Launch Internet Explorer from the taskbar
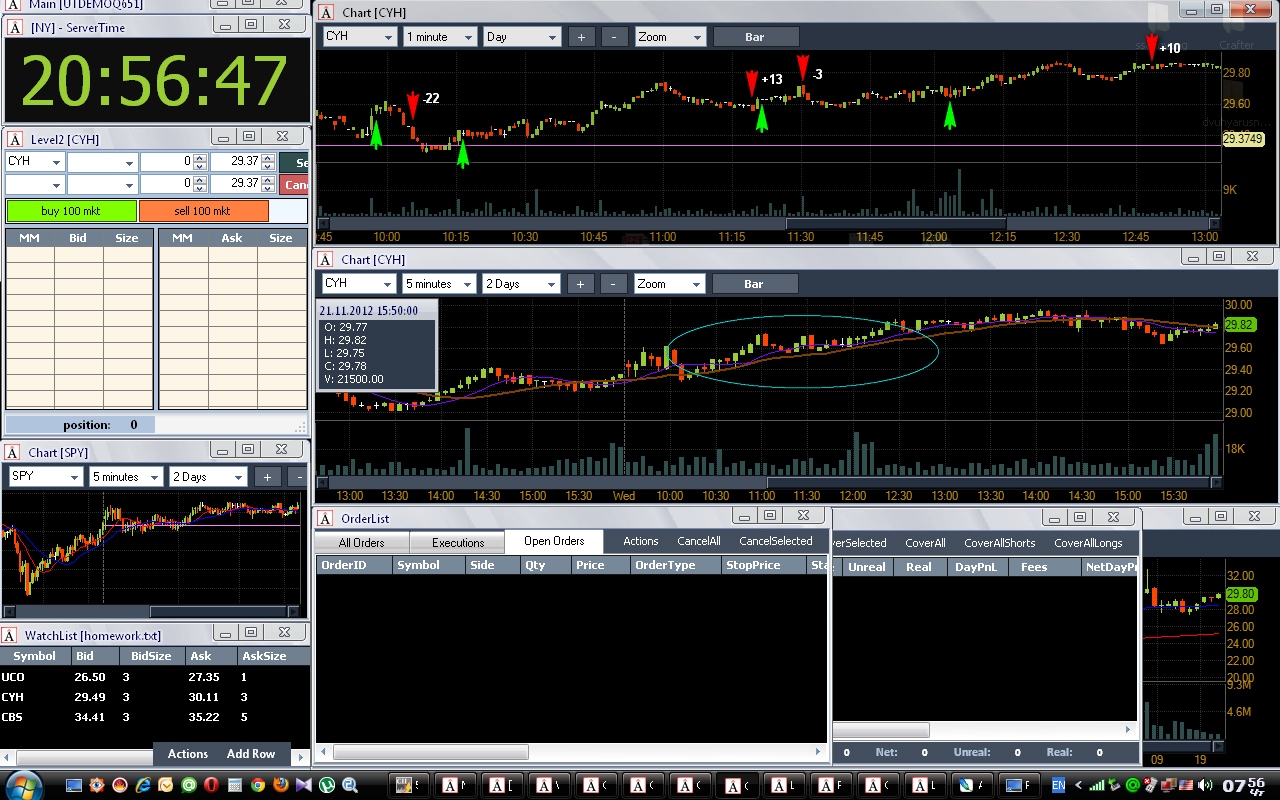Image resolution: width=1280 pixels, height=800 pixels. (143, 786)
